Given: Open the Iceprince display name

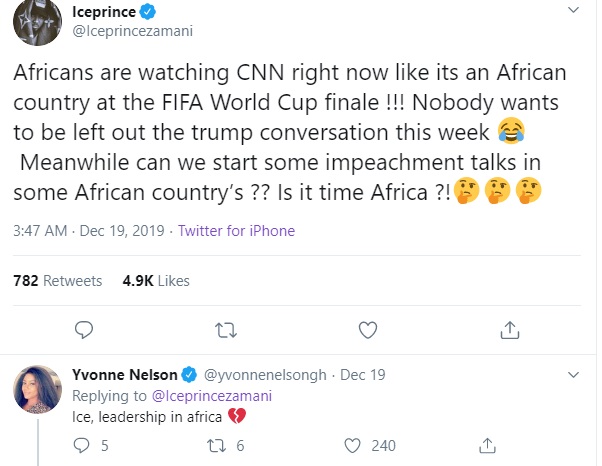Looking at the screenshot, I should click(108, 13).
